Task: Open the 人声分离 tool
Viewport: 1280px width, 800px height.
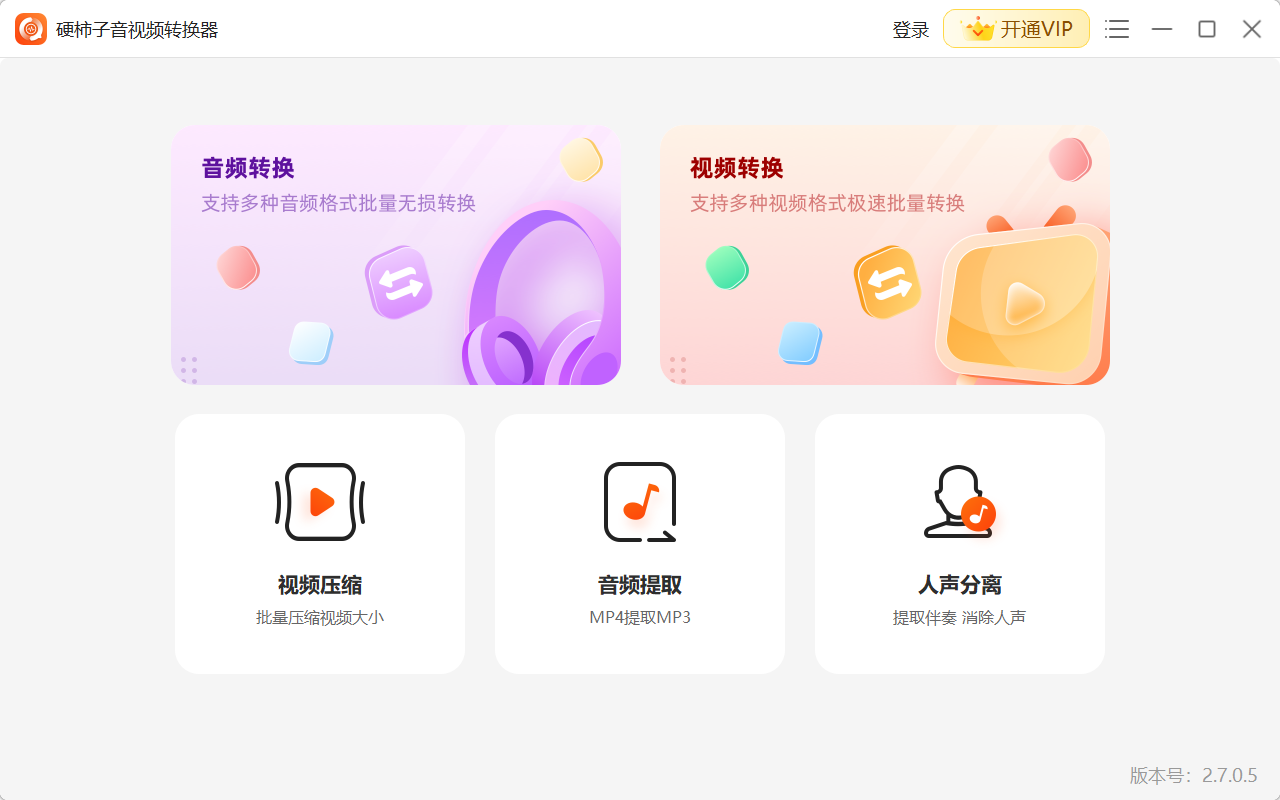Action: [960, 544]
